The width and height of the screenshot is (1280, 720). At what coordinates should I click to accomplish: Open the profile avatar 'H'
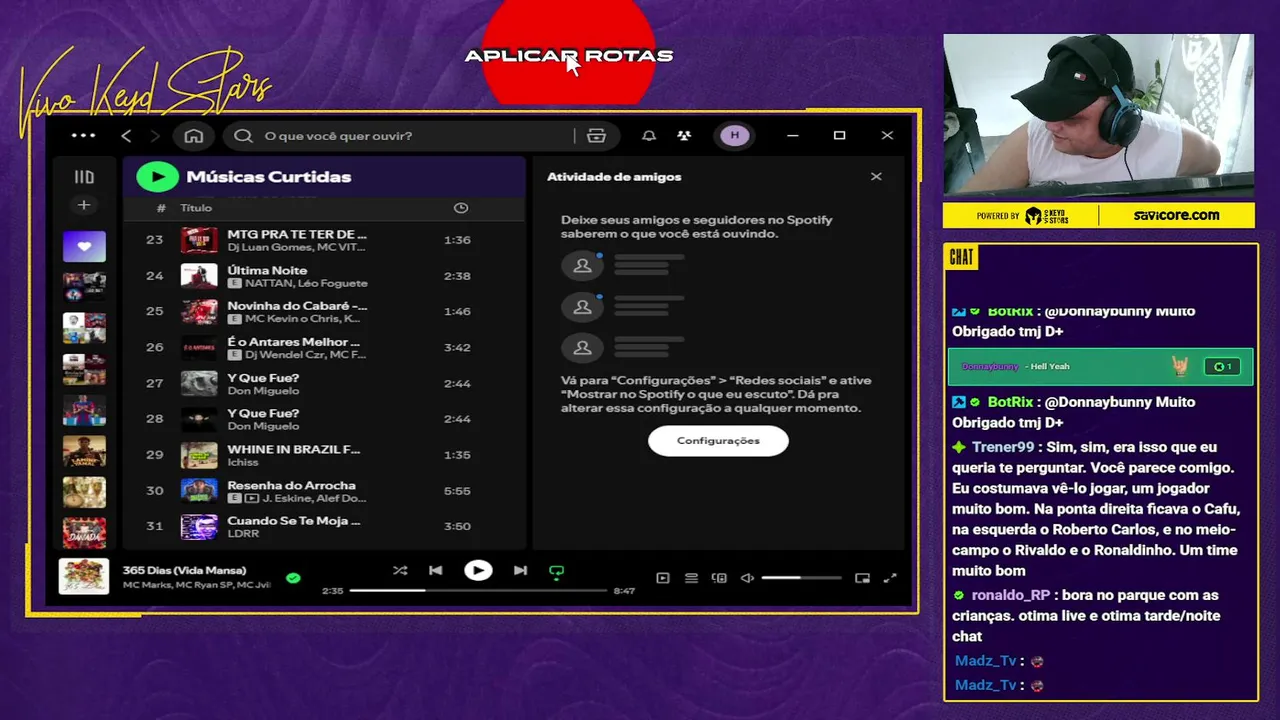click(x=735, y=136)
